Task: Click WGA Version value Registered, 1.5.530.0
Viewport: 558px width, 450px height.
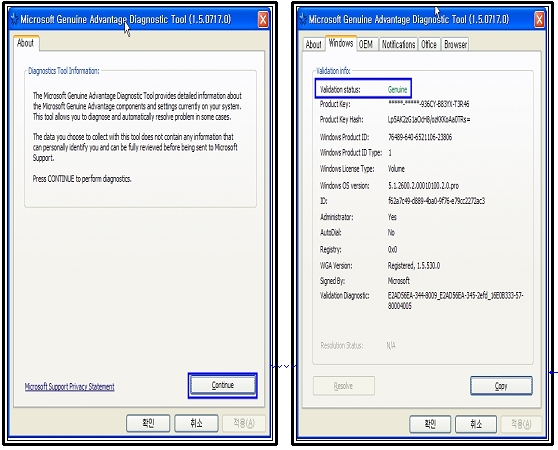Action: click(x=414, y=266)
